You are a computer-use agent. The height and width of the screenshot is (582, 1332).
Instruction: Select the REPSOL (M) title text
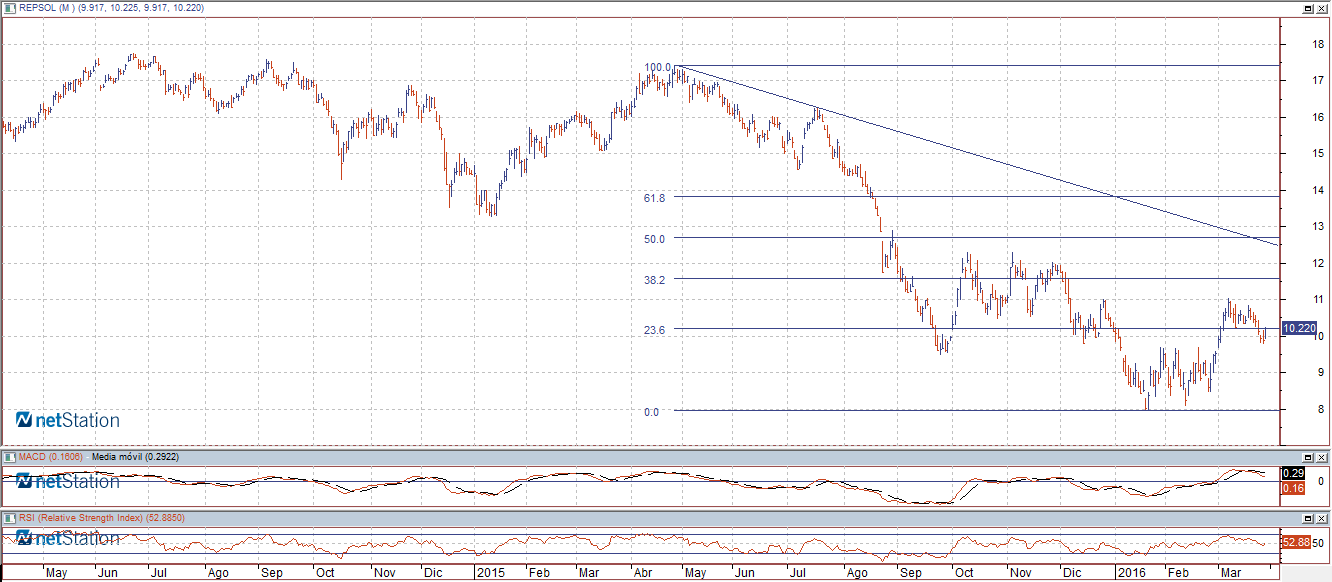pyautogui.click(x=48, y=8)
